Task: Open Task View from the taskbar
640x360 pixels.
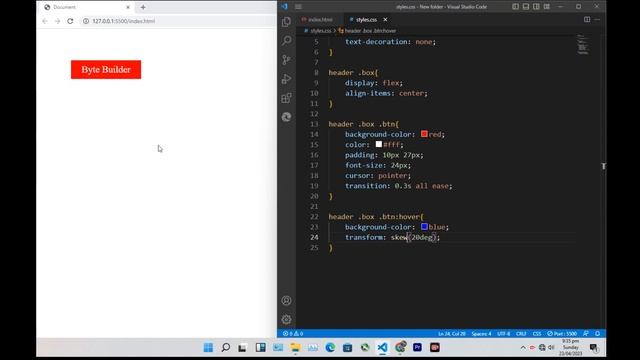Action: [x=242, y=347]
